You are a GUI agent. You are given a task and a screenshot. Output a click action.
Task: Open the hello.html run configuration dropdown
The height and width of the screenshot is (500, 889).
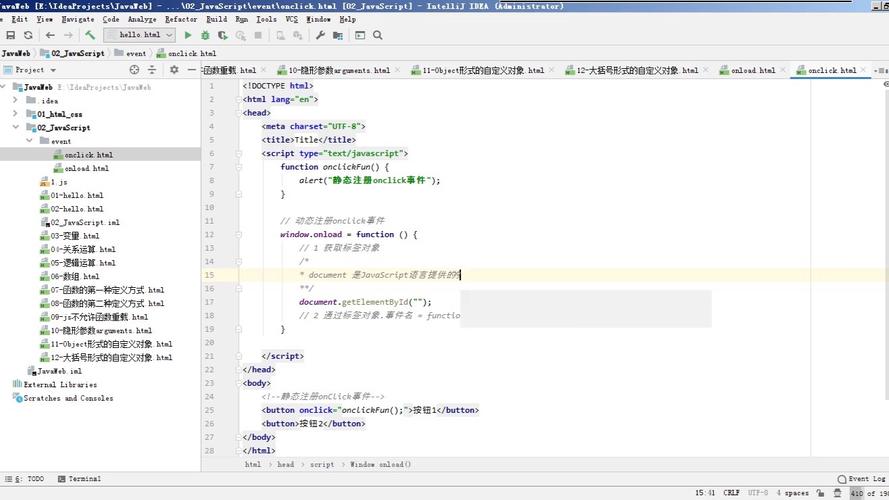click(139, 35)
